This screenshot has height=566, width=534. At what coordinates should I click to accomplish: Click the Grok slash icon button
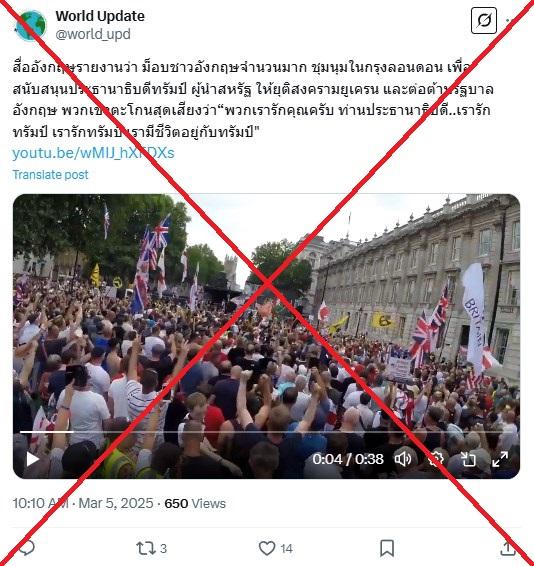pos(484,21)
